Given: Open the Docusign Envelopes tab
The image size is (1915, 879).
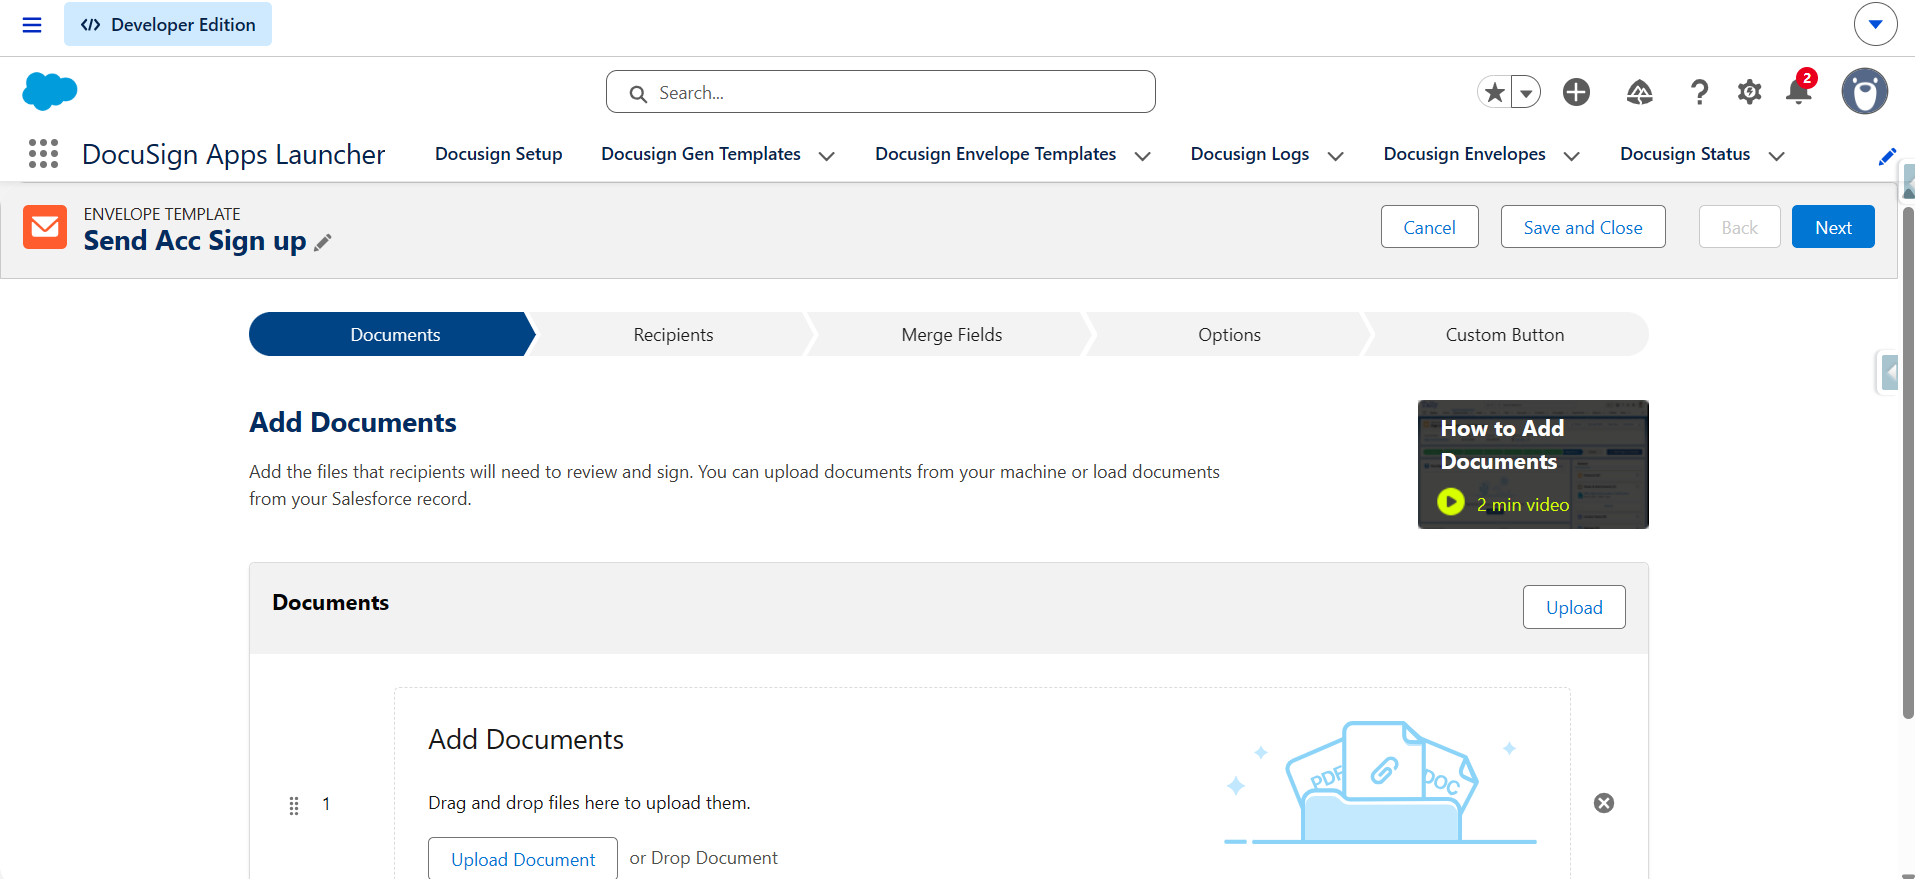Looking at the screenshot, I should pyautogui.click(x=1464, y=154).
